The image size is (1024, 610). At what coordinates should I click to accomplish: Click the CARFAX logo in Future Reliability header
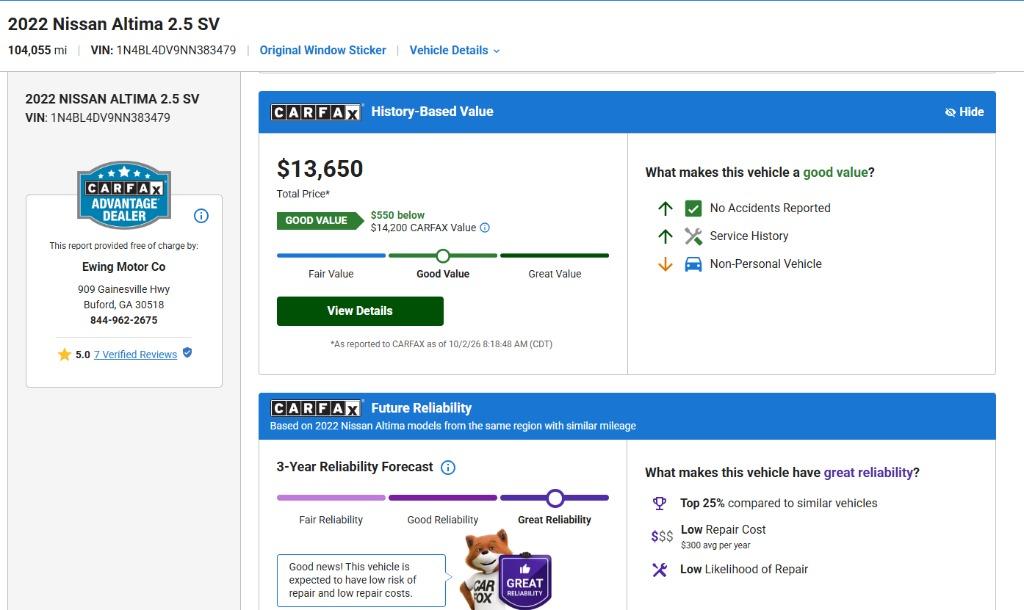315,408
